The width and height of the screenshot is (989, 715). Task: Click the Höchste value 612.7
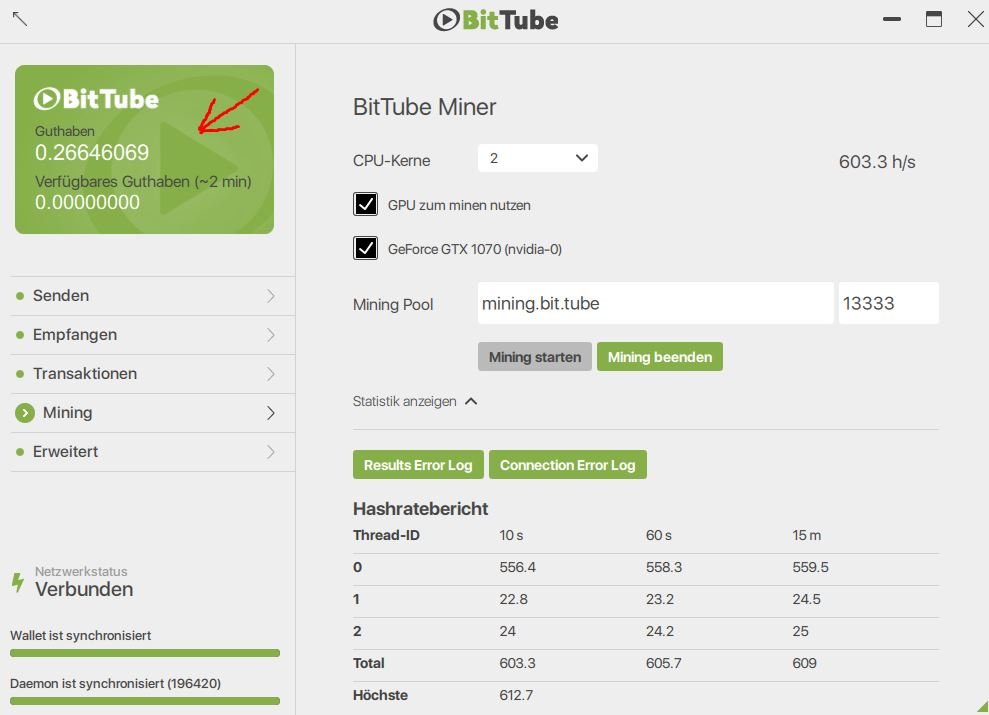pos(516,695)
